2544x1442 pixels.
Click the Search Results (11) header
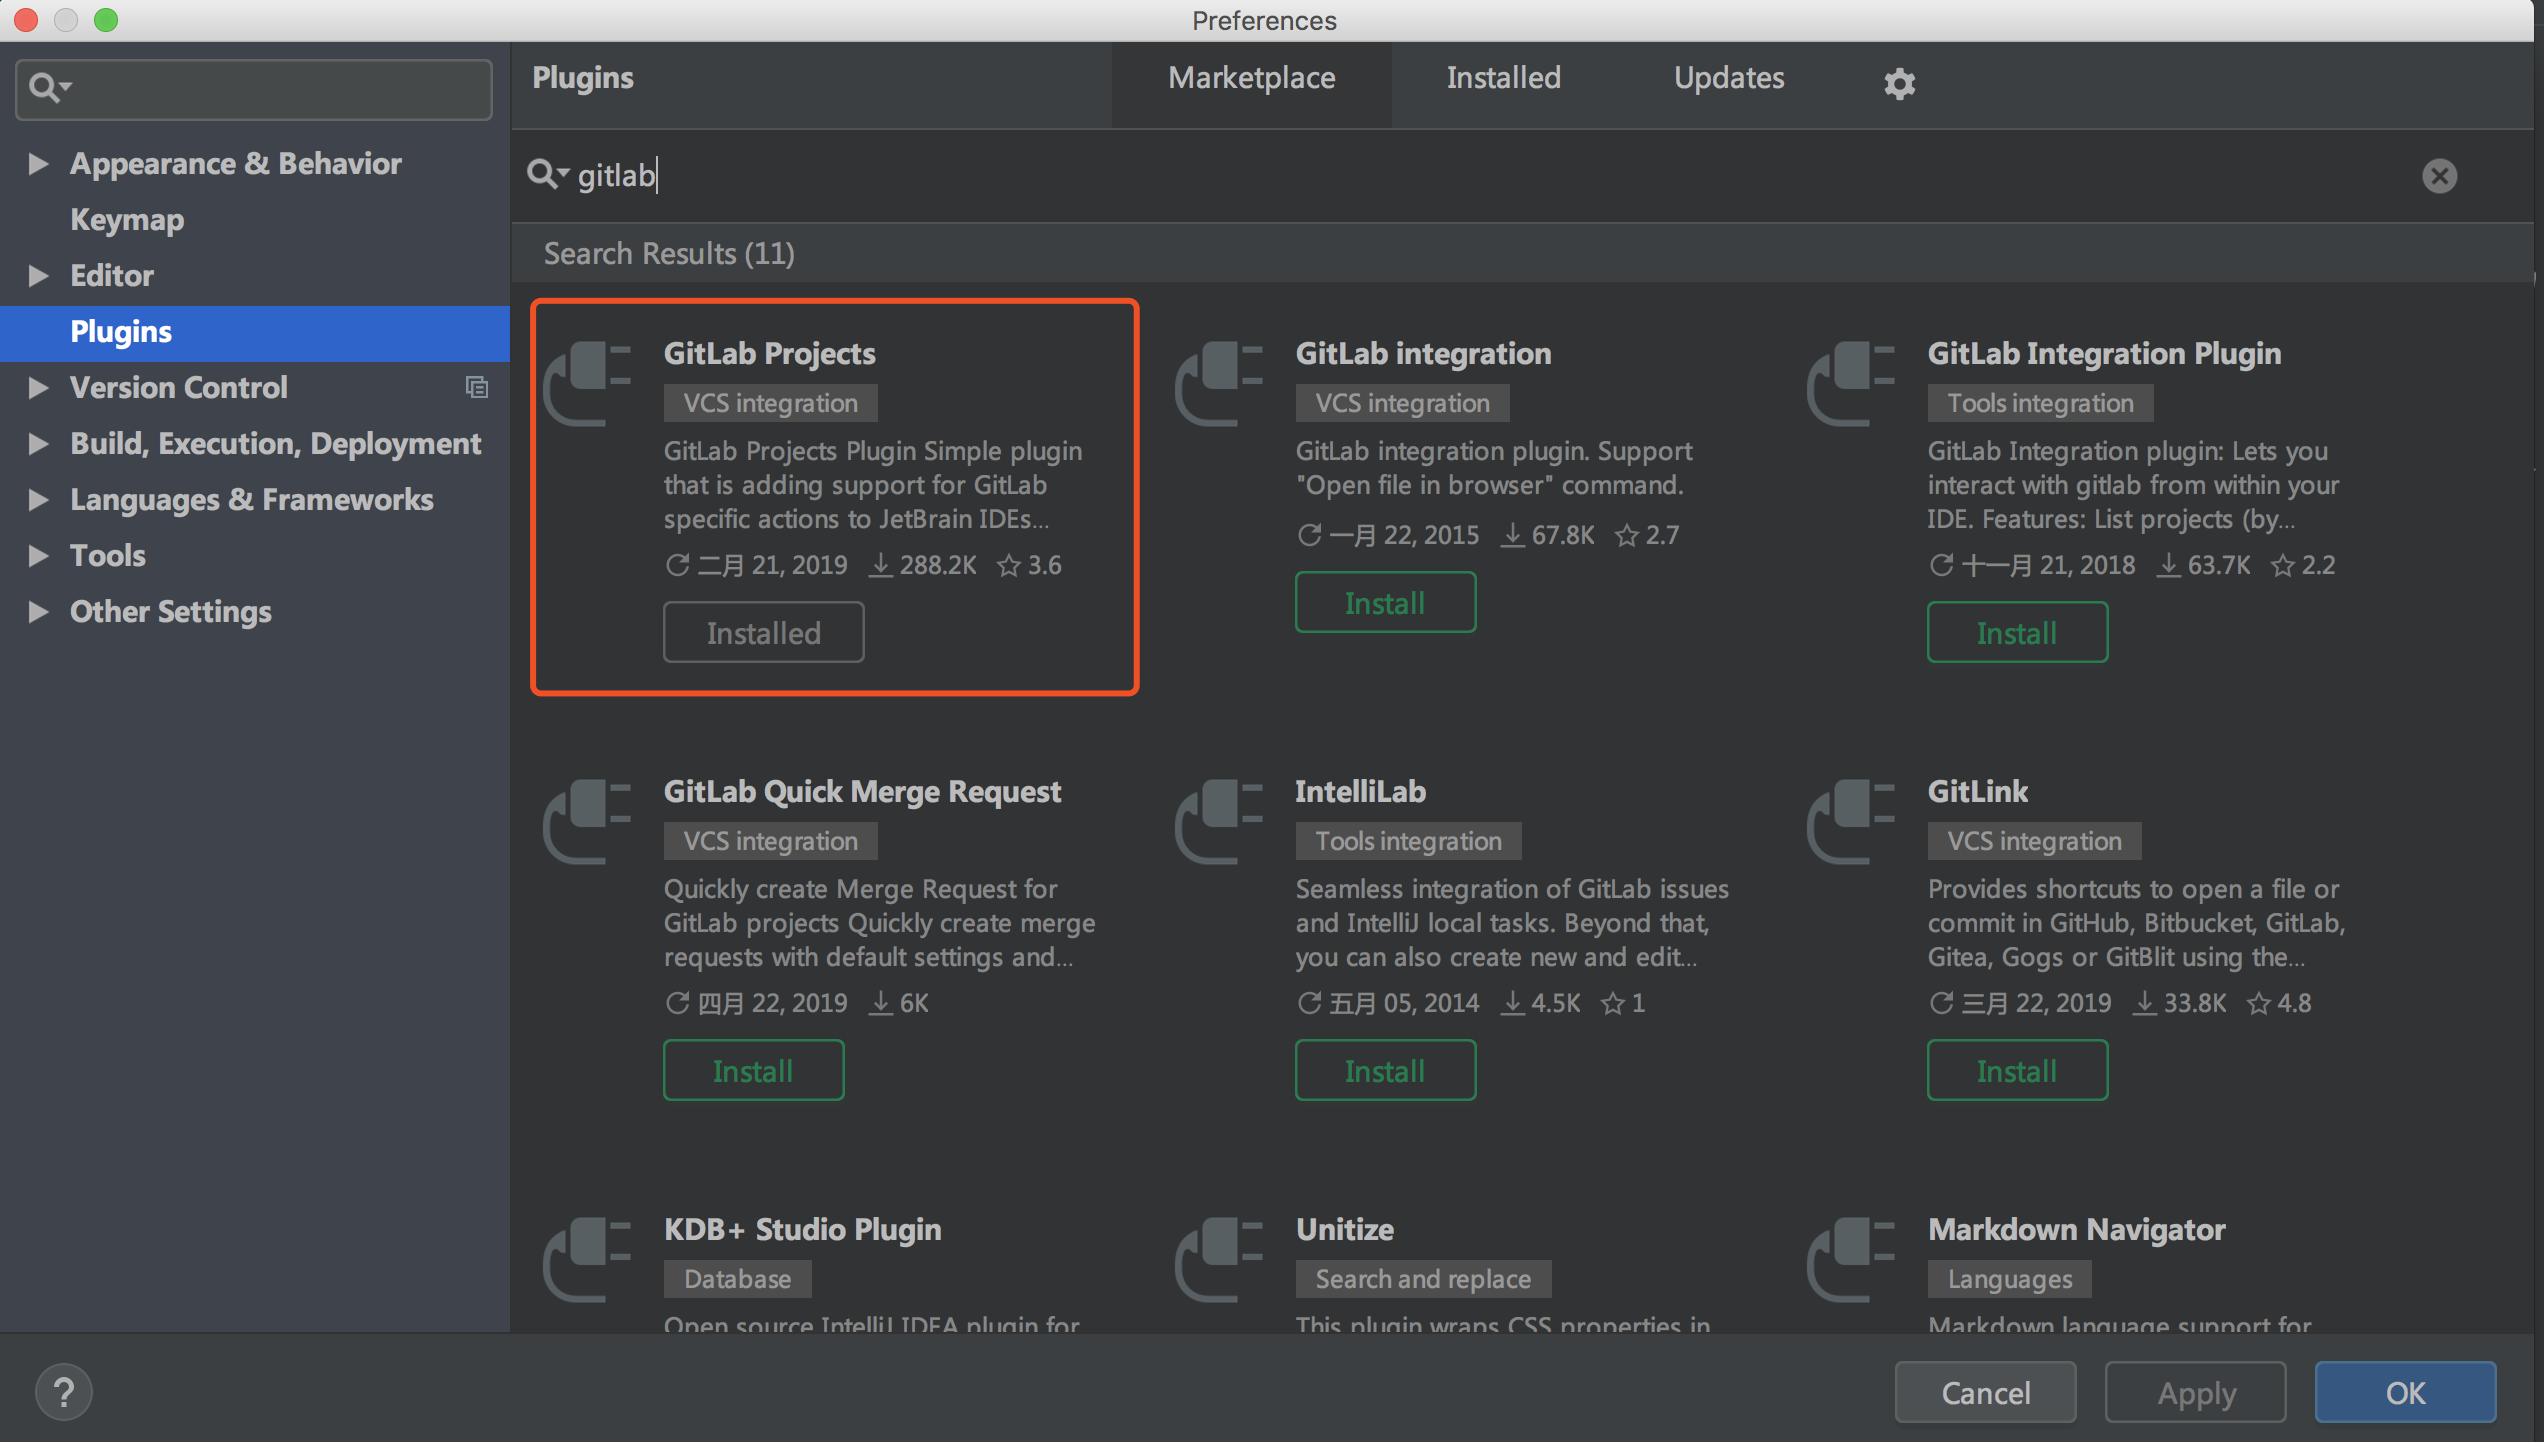[x=669, y=253]
